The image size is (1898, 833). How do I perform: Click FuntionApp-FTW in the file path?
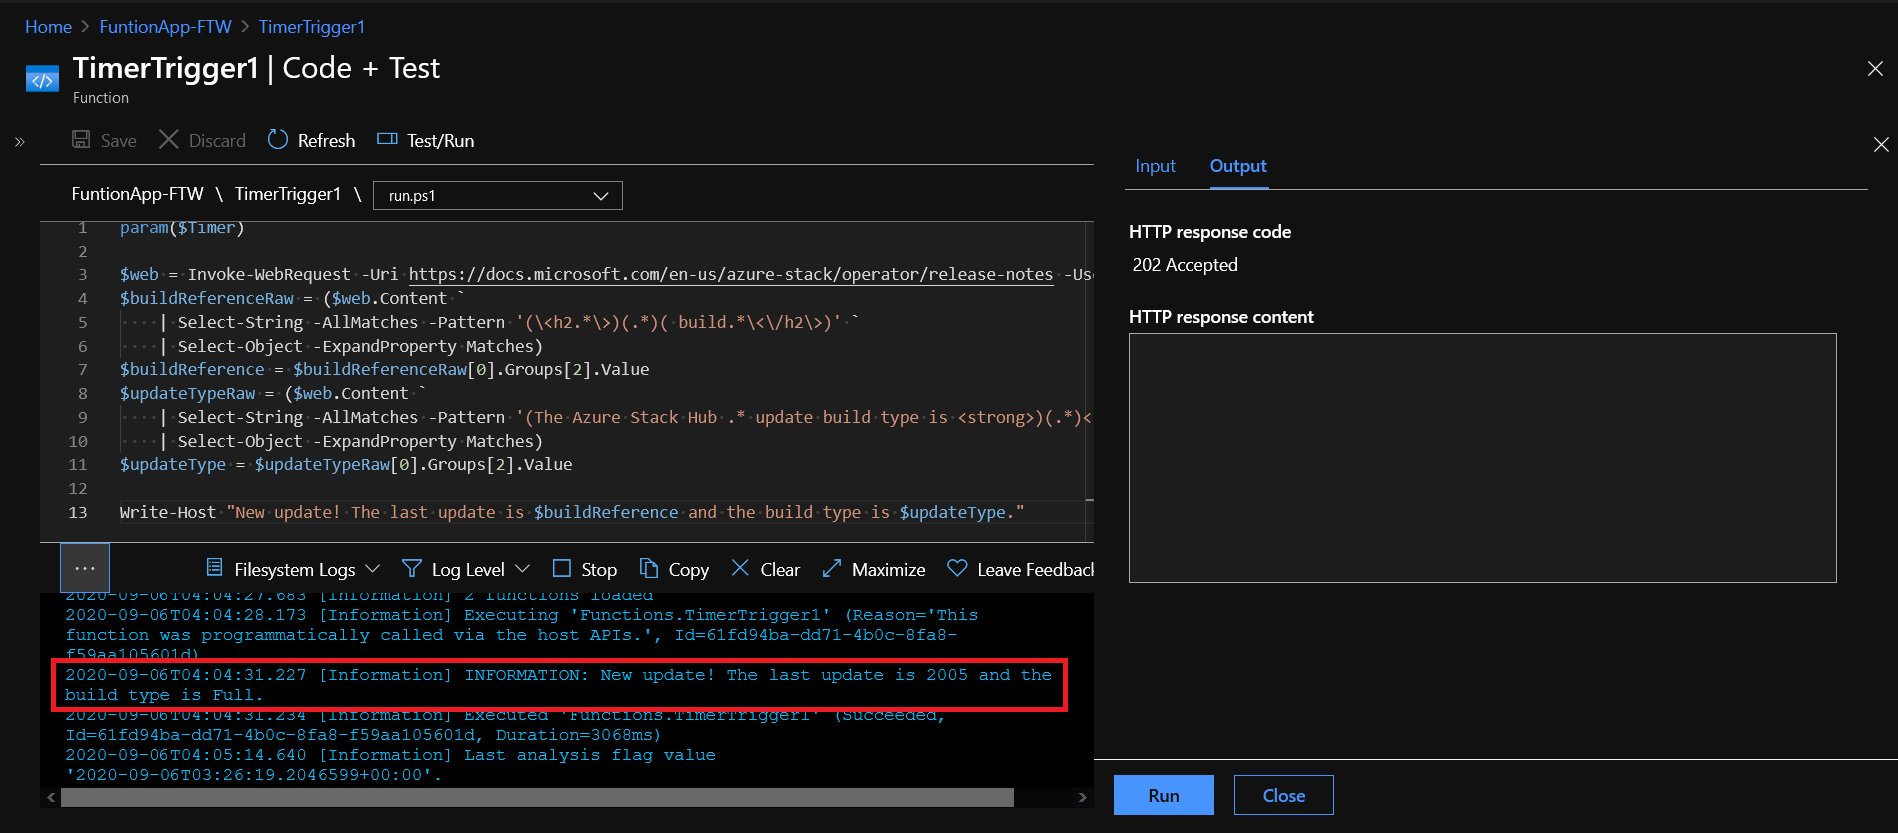click(x=137, y=194)
